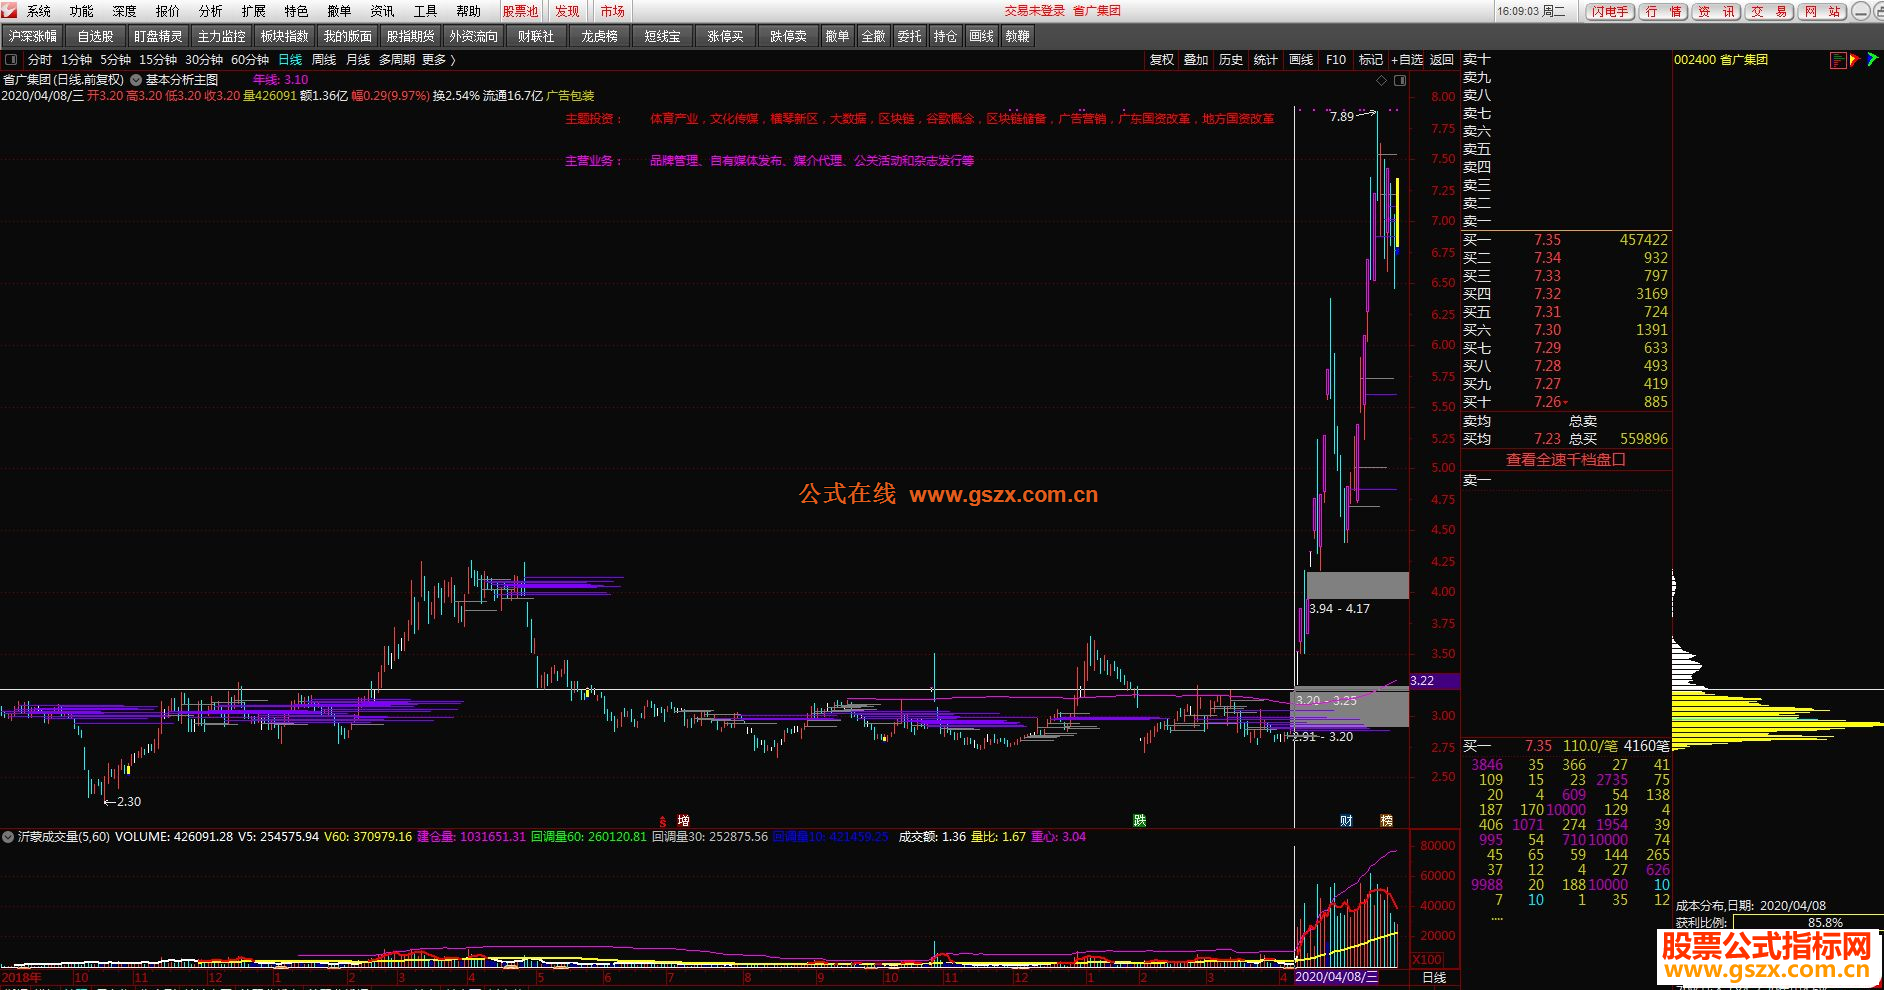Select the 周线 period tab

click(324, 60)
